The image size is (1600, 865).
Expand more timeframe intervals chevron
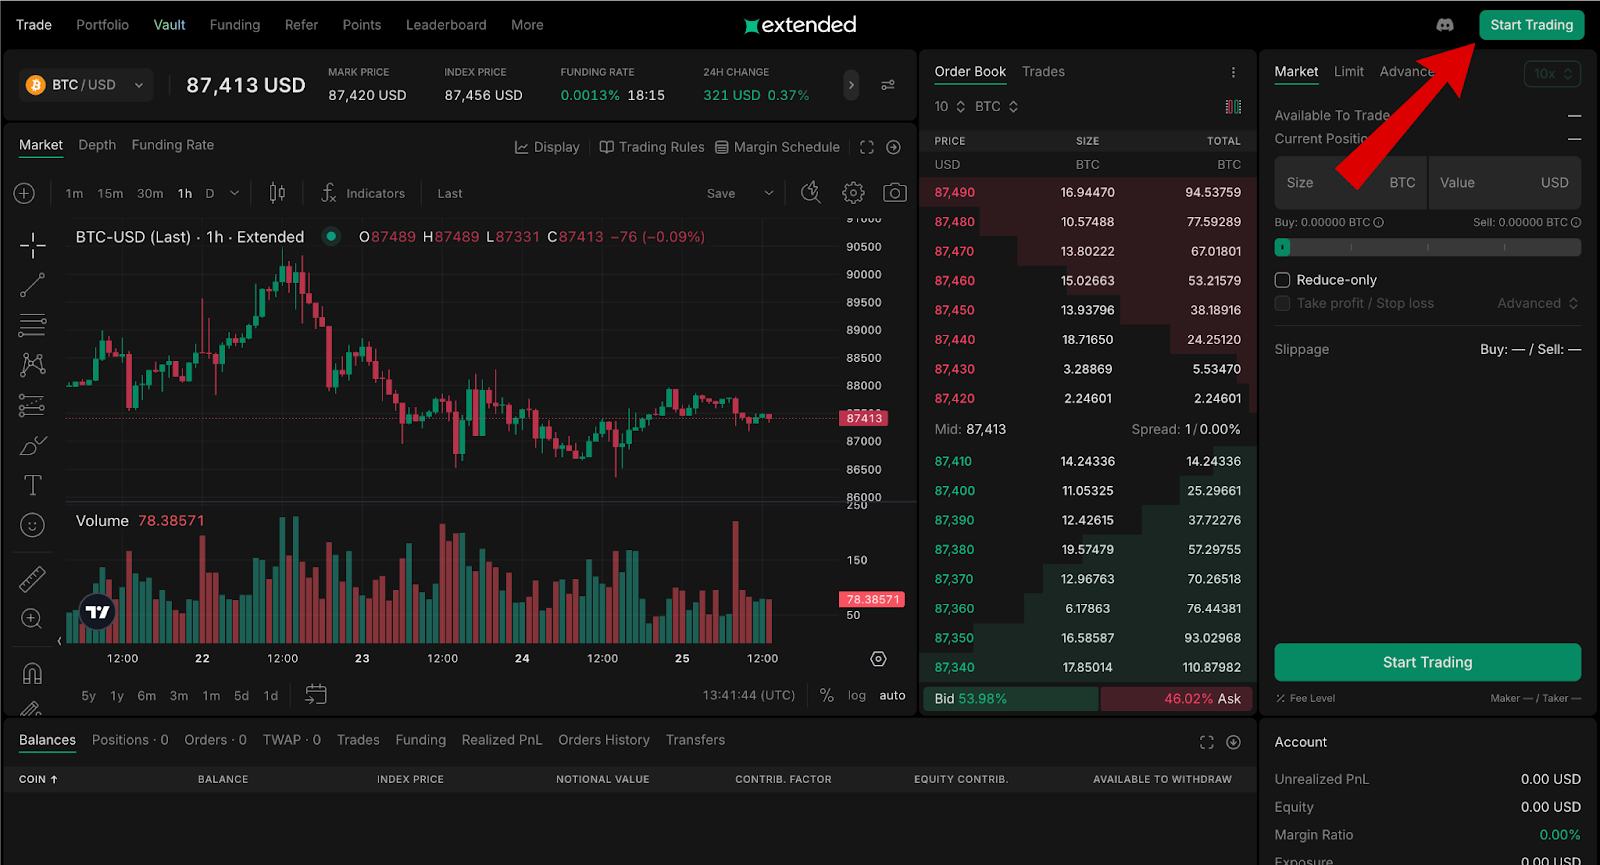pyautogui.click(x=235, y=193)
